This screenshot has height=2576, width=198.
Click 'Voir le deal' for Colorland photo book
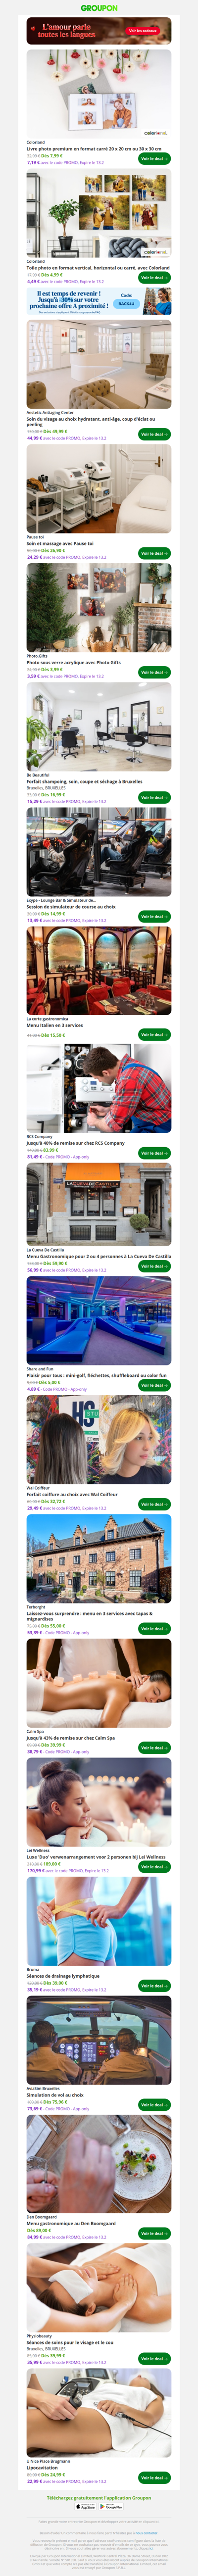coord(154,158)
